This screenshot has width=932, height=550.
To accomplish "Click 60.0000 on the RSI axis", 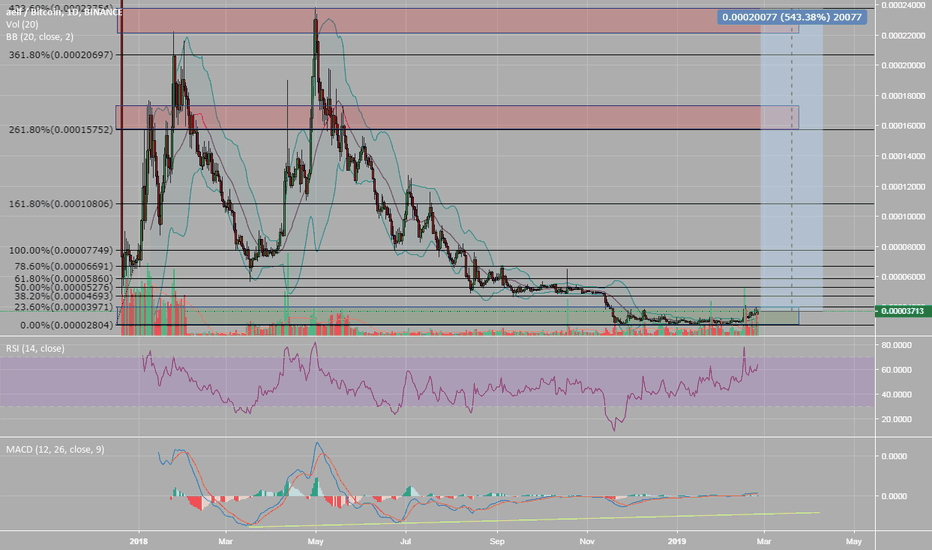I will pos(896,370).
